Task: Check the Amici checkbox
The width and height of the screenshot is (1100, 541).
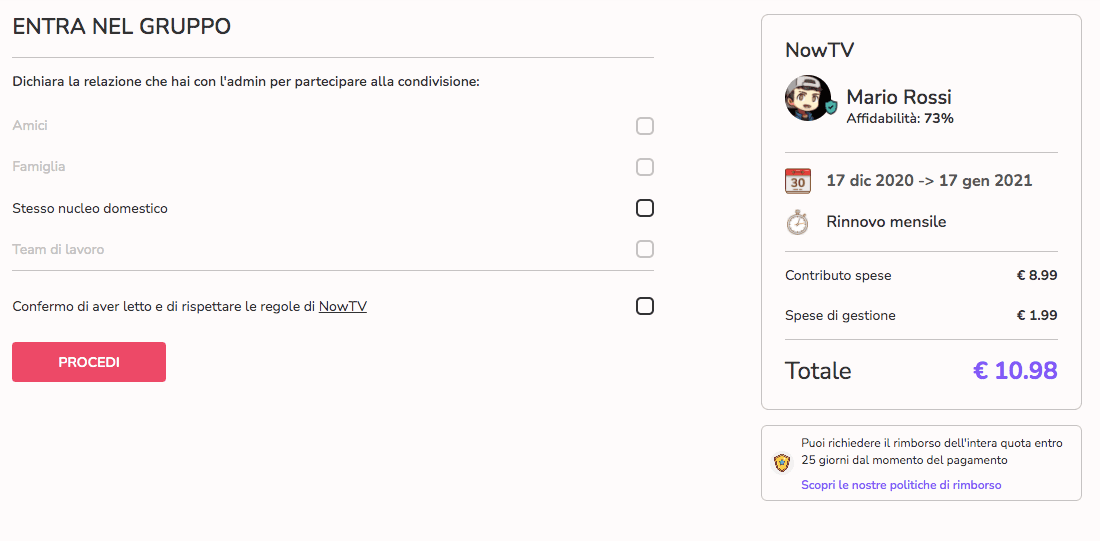Action: [645, 126]
